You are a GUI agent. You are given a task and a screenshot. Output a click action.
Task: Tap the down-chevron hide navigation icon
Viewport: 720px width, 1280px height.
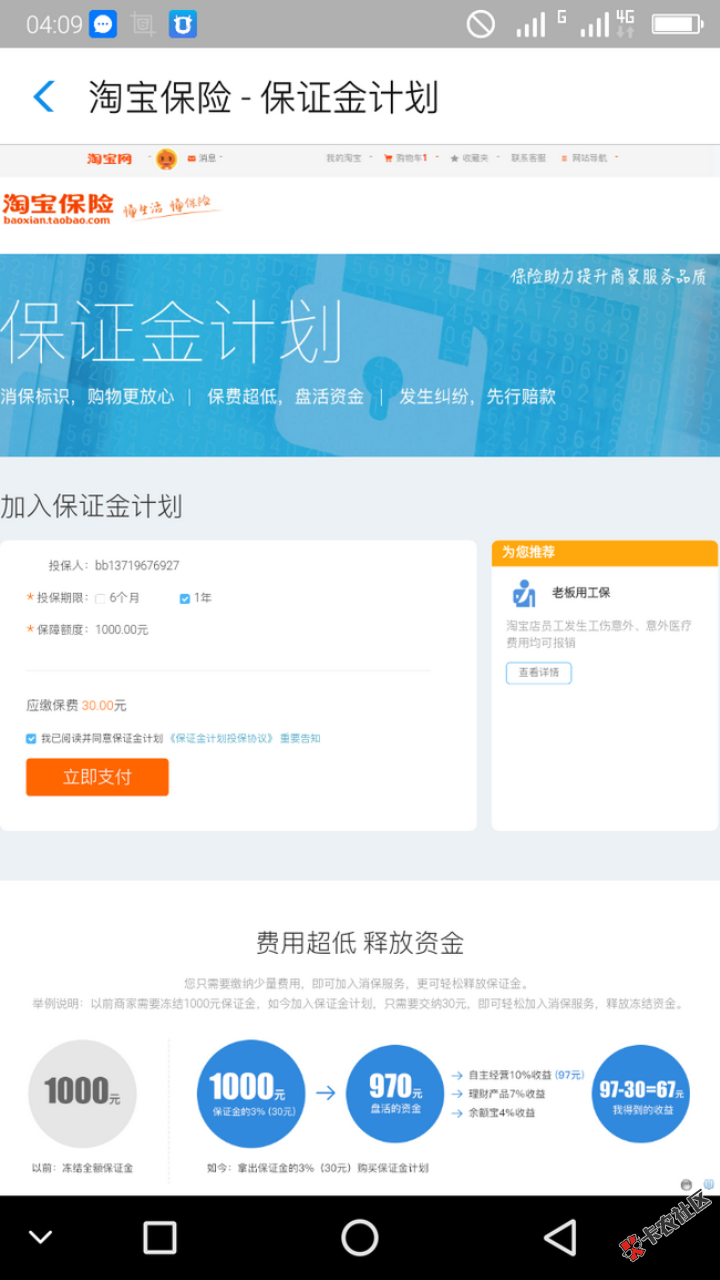pos(41,1237)
